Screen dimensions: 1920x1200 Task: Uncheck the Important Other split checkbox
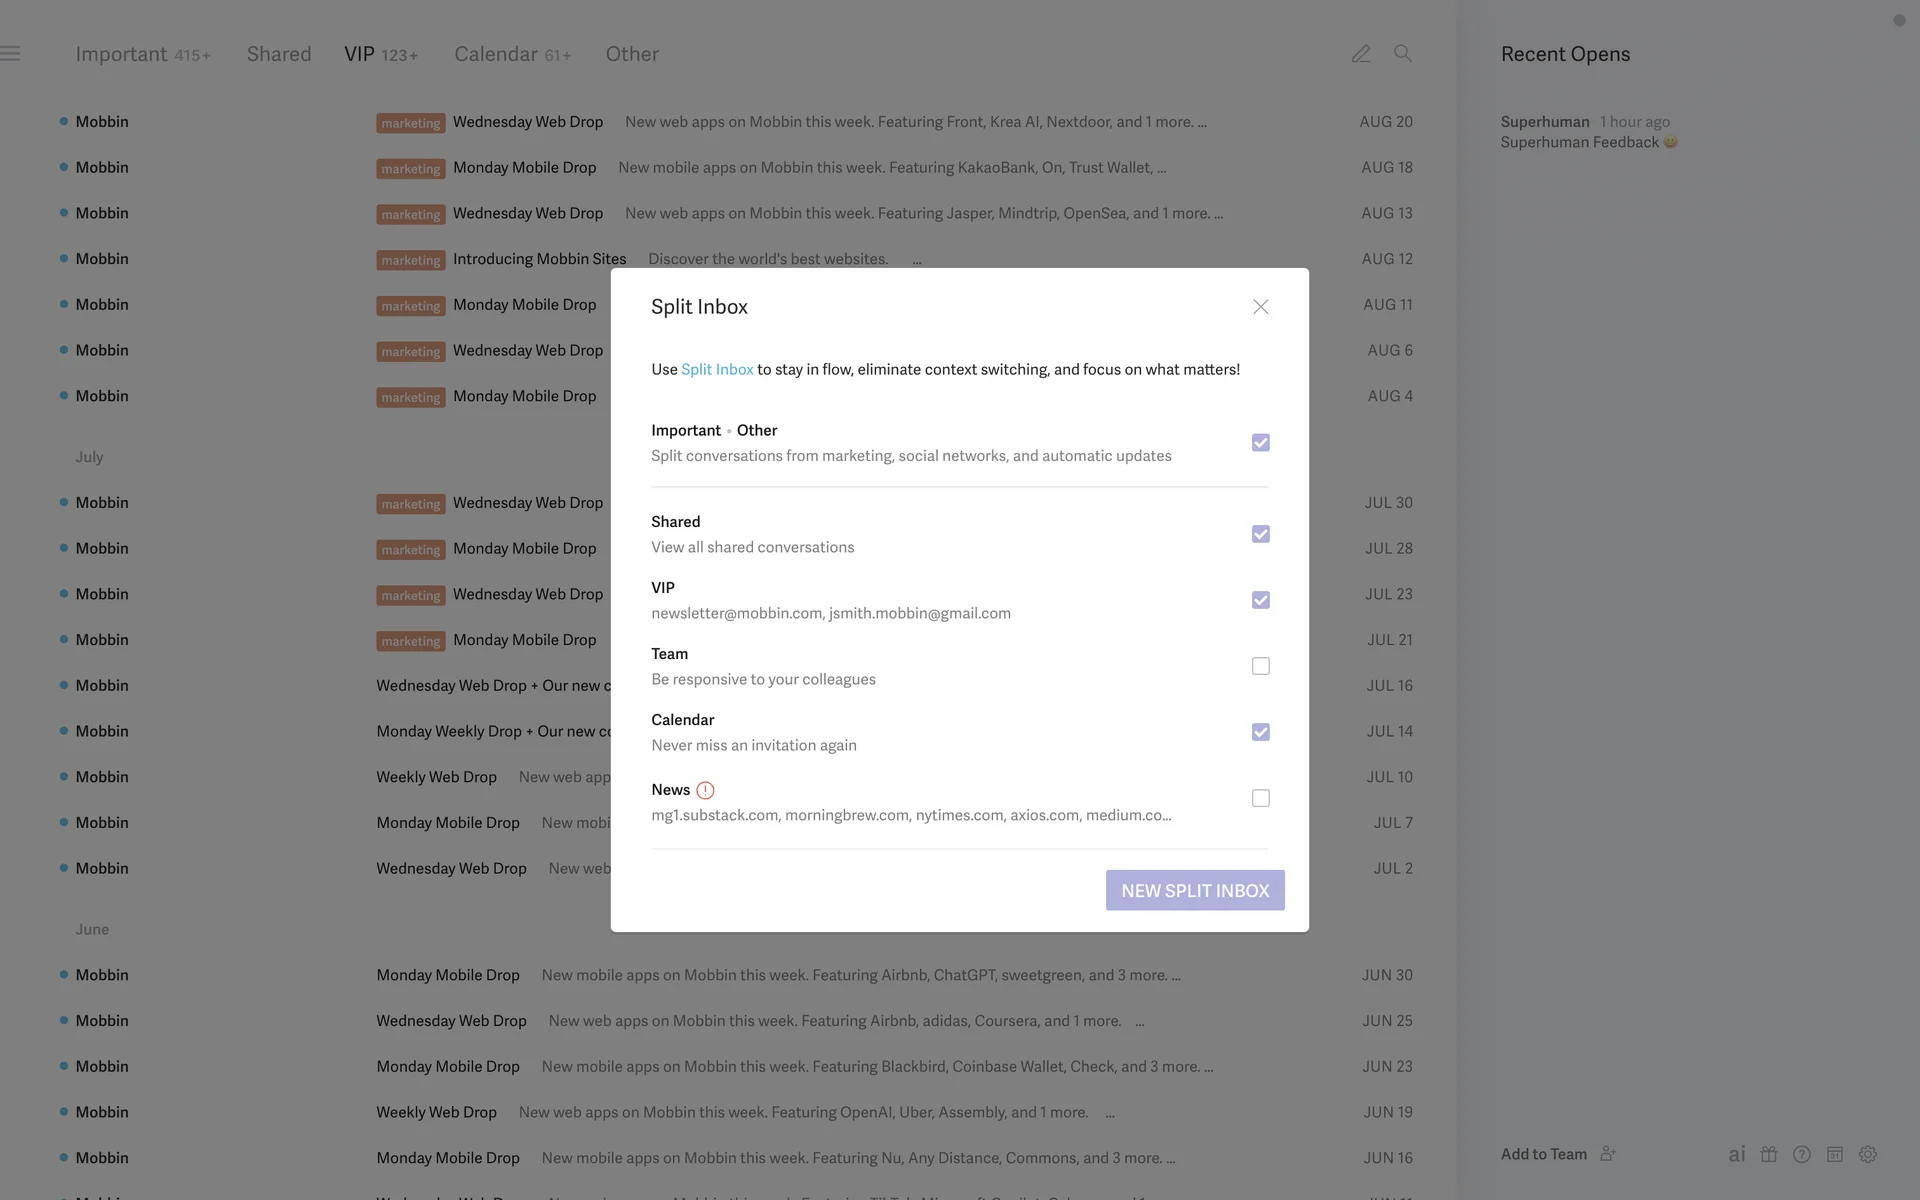point(1260,443)
